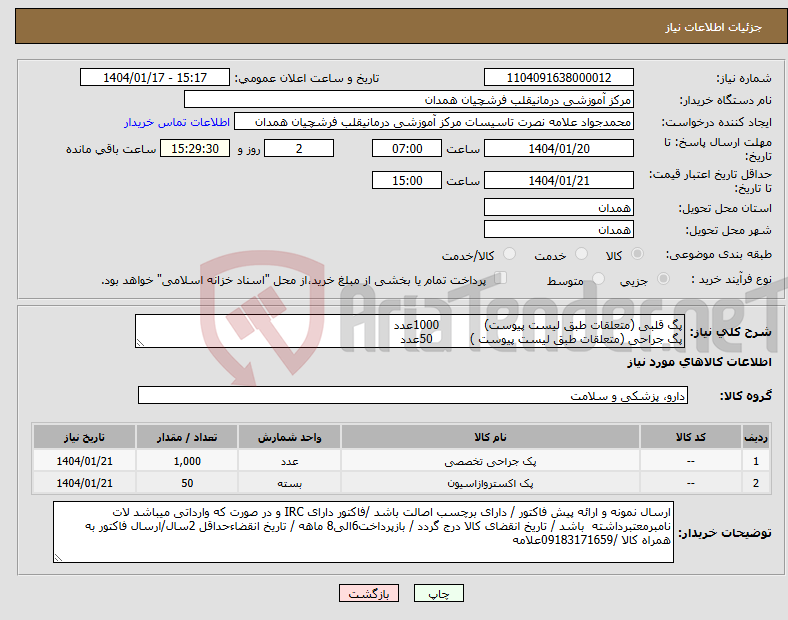
Task: Click the بازگشت (back) button
Action: click(369, 593)
